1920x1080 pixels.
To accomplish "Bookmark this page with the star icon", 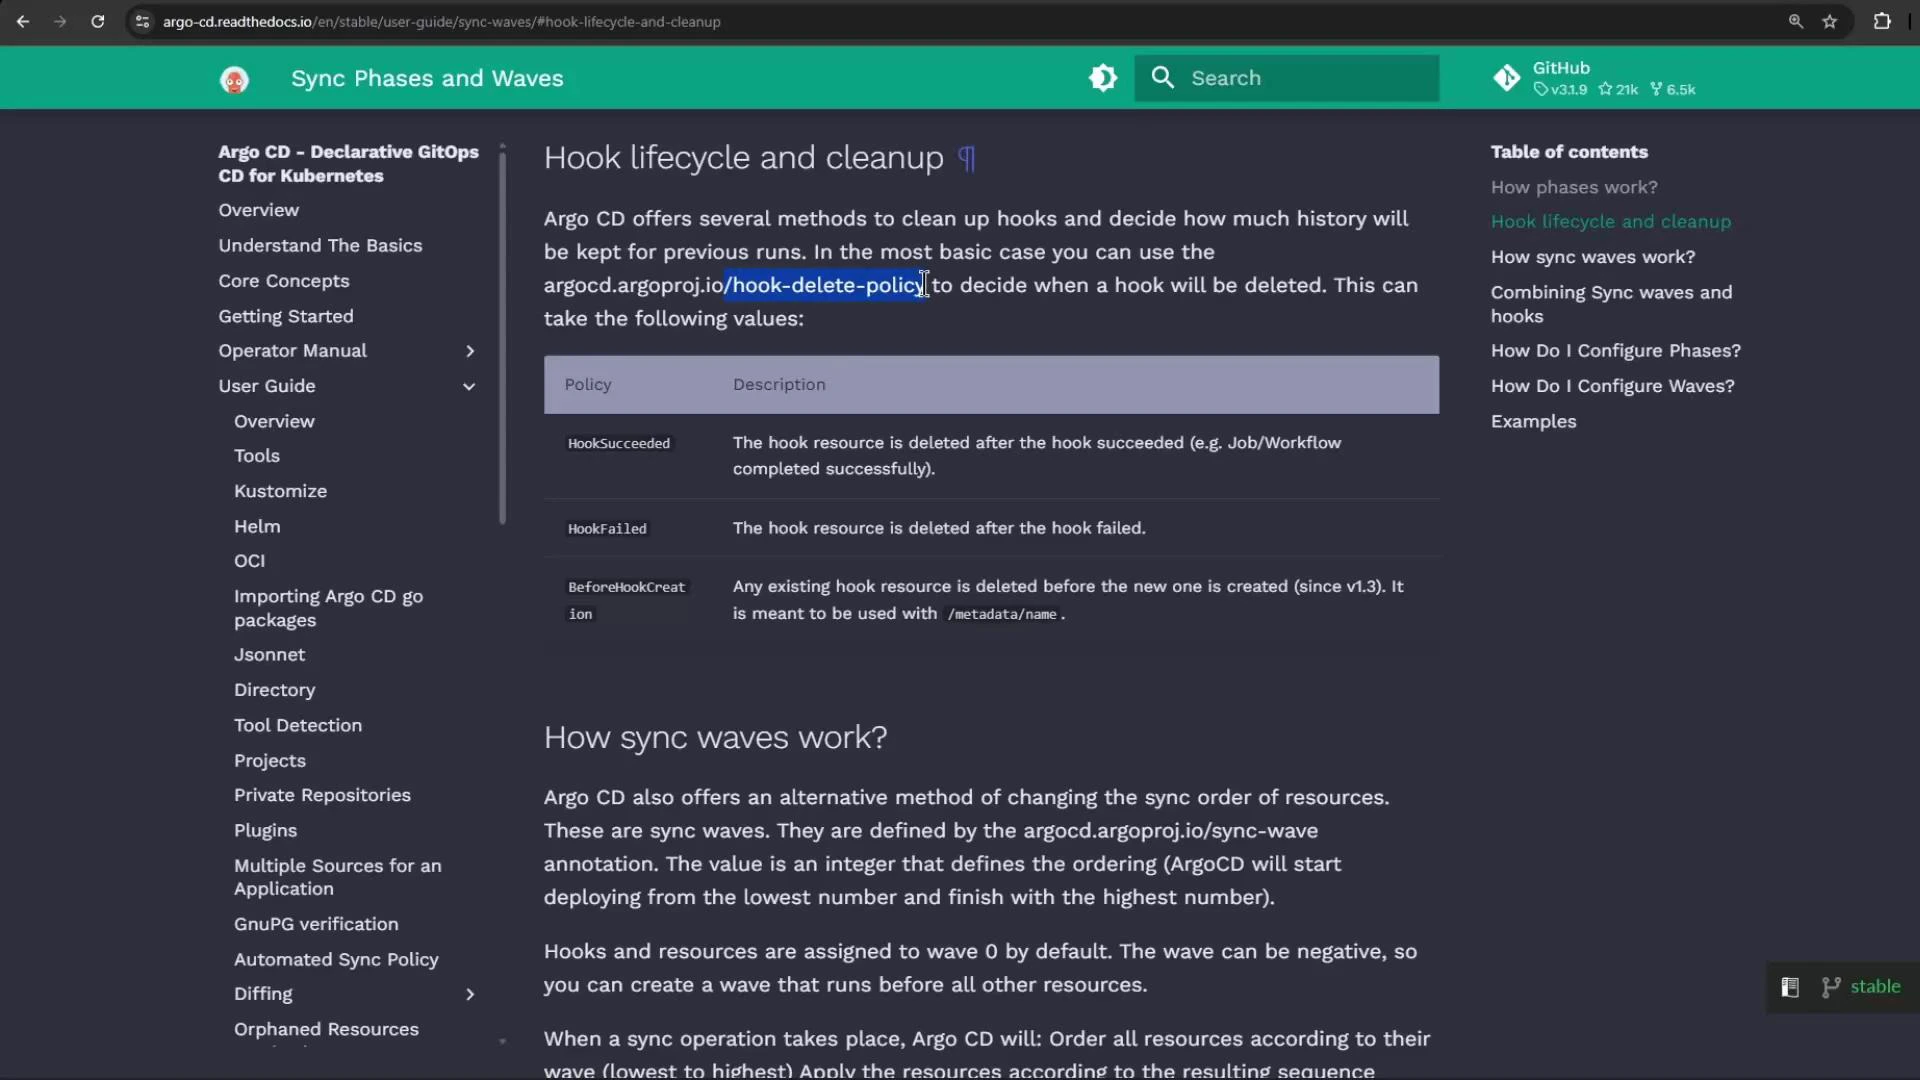I will click(x=1830, y=21).
